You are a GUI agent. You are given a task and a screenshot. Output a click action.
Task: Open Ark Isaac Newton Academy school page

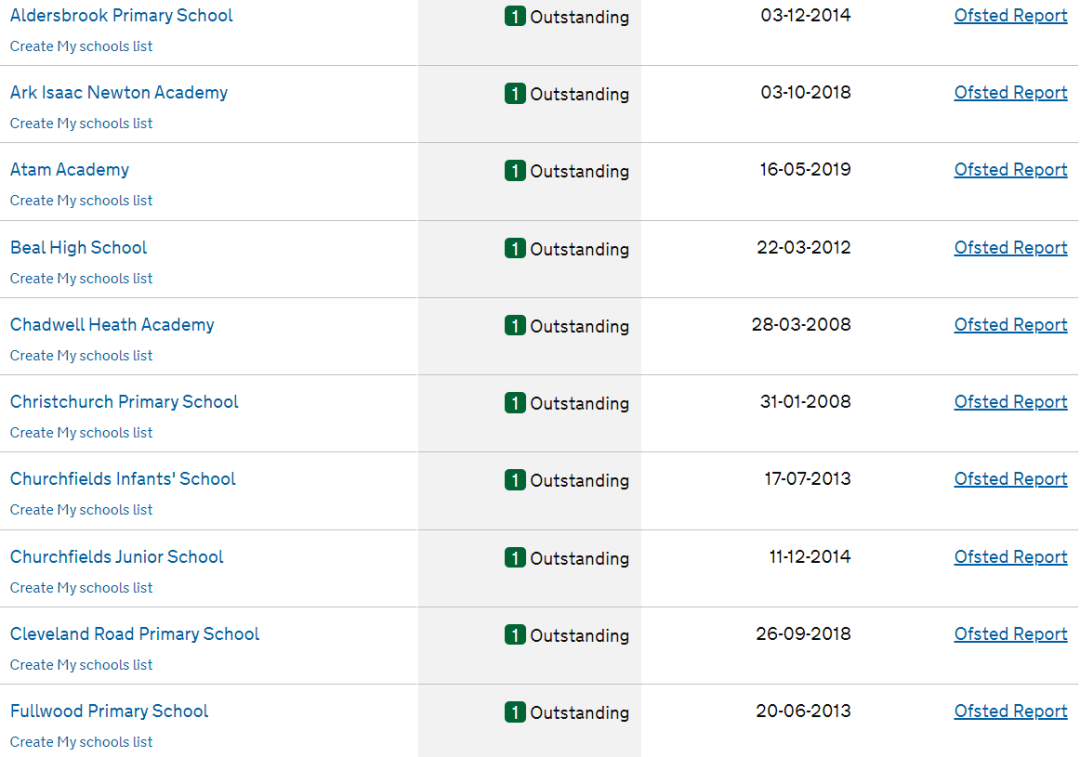(x=119, y=93)
